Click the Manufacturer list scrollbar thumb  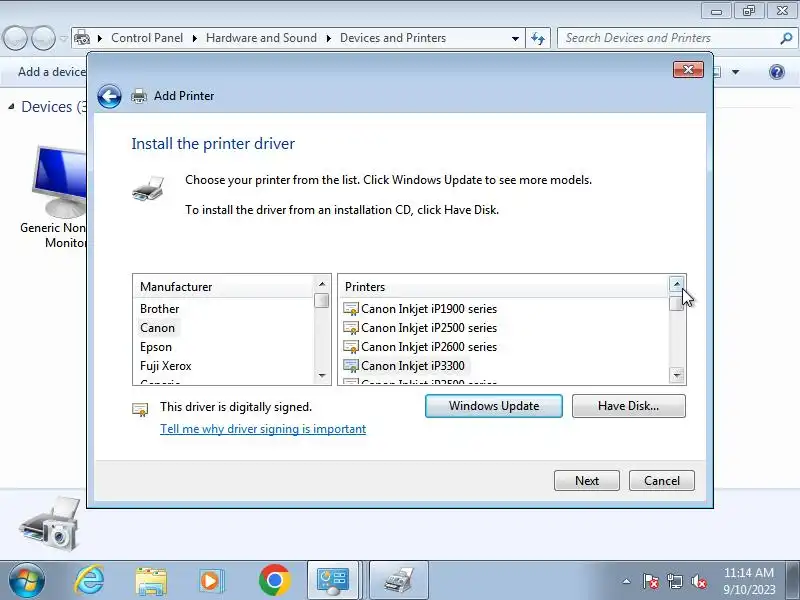point(322,301)
